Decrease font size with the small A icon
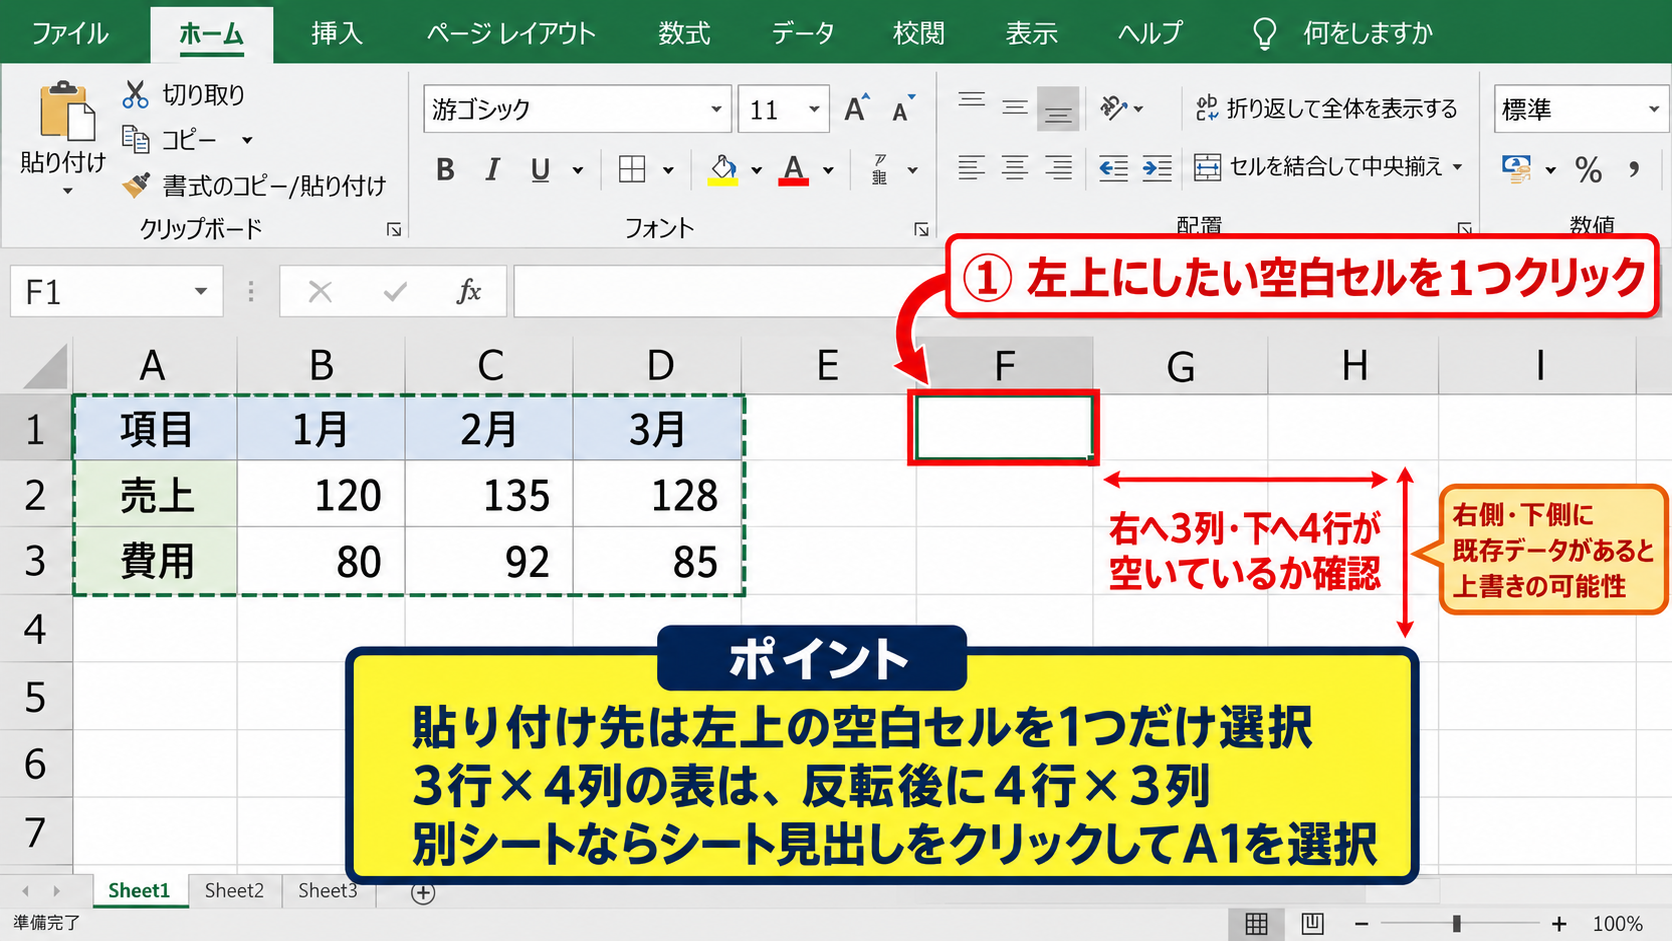 903,108
